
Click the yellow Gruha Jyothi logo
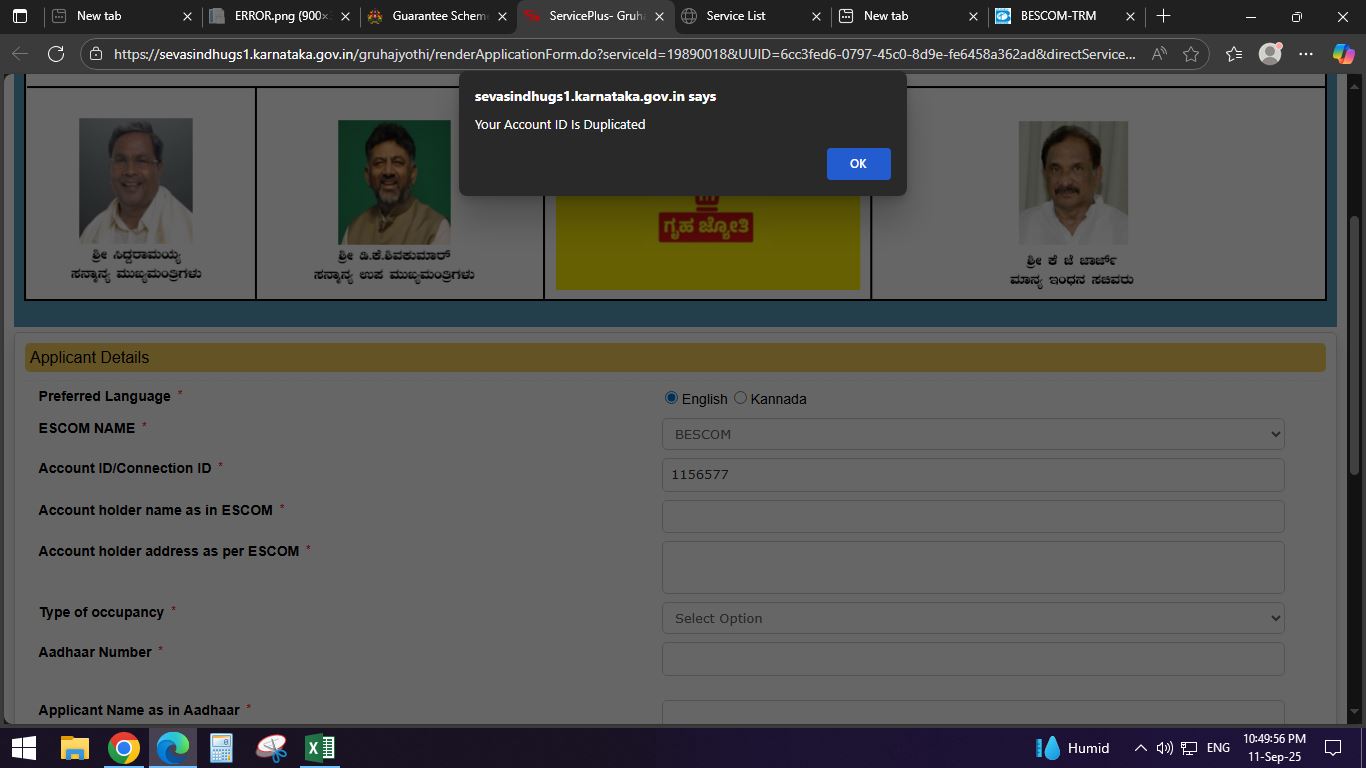tap(708, 243)
